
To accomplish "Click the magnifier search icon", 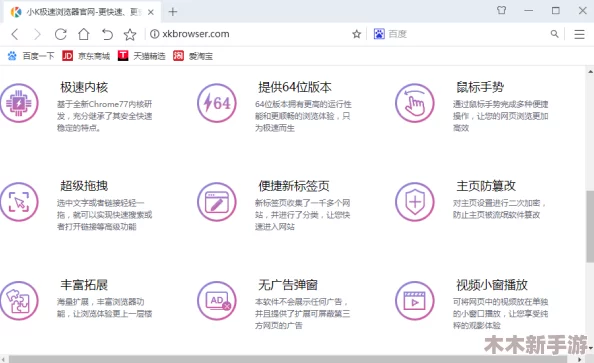I will 554,34.
